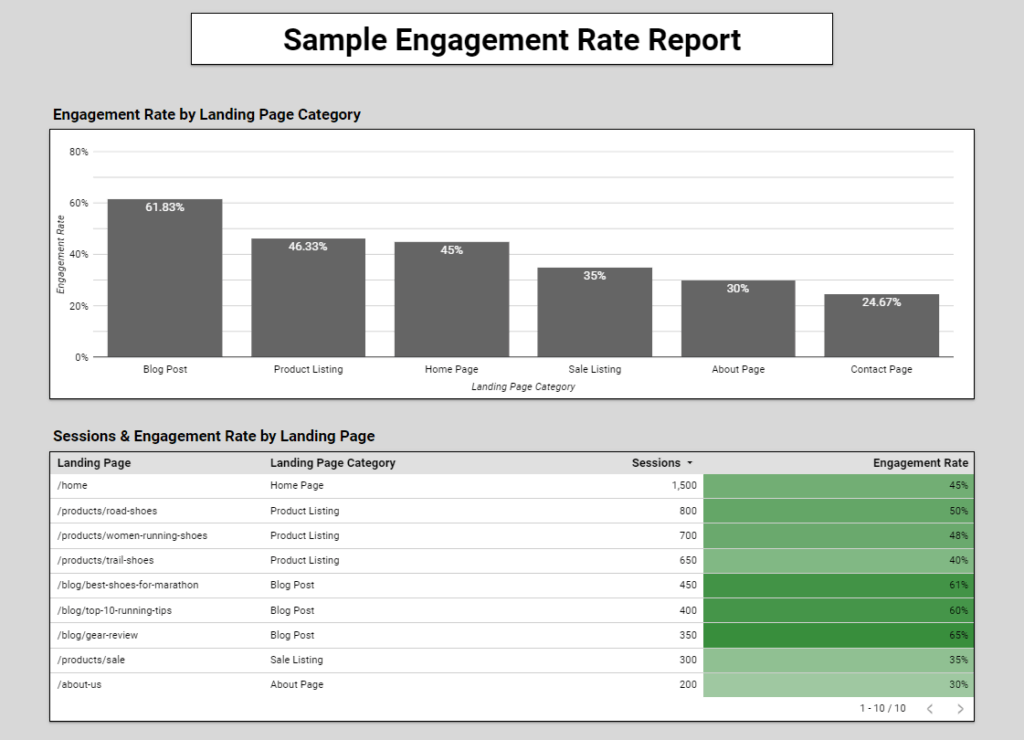Click the Home Page bar showing 45%
Viewport: 1024px width, 740px height.
[x=451, y=298]
